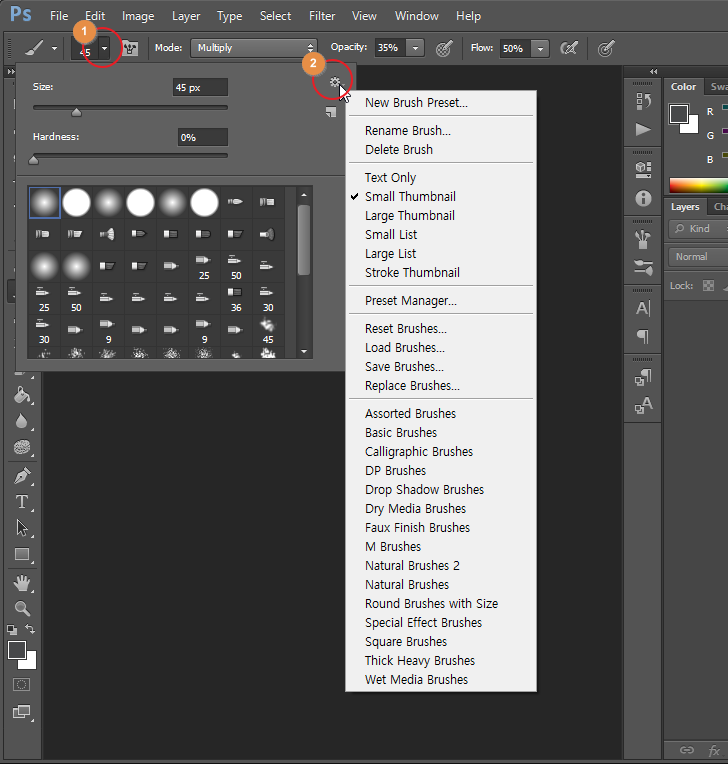This screenshot has width=728, height=764.
Task: Open the tool preset picker arrow
Action: click(x=54, y=49)
